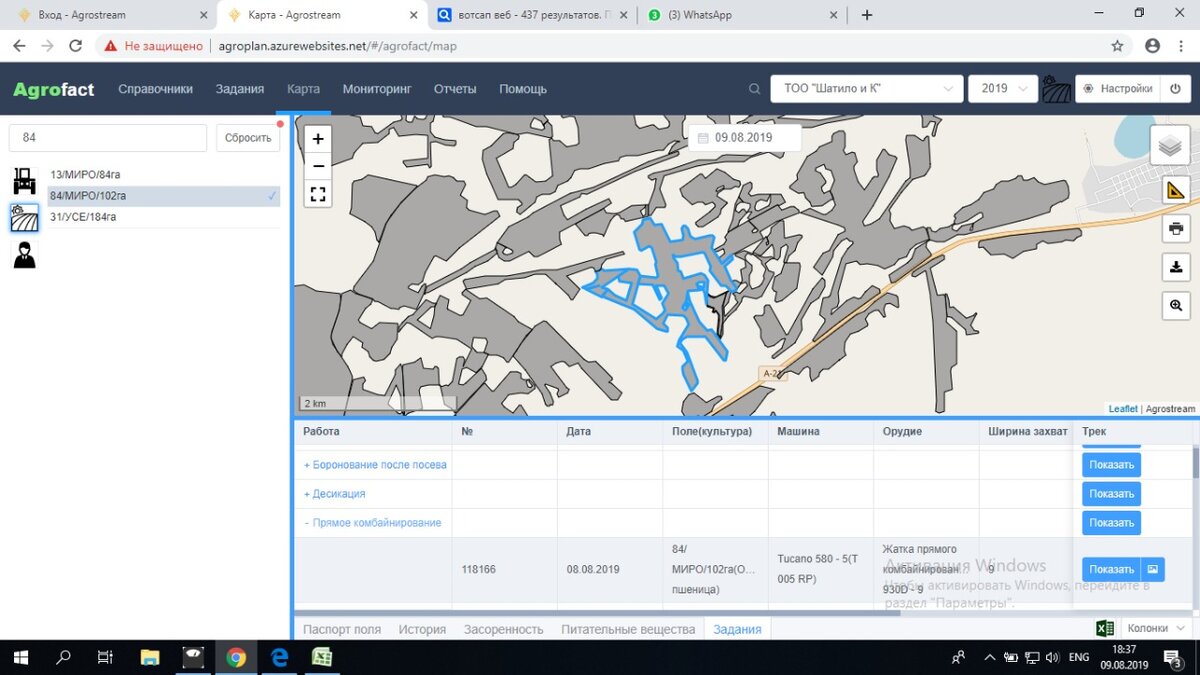Reload the browser page

[x=75, y=46]
